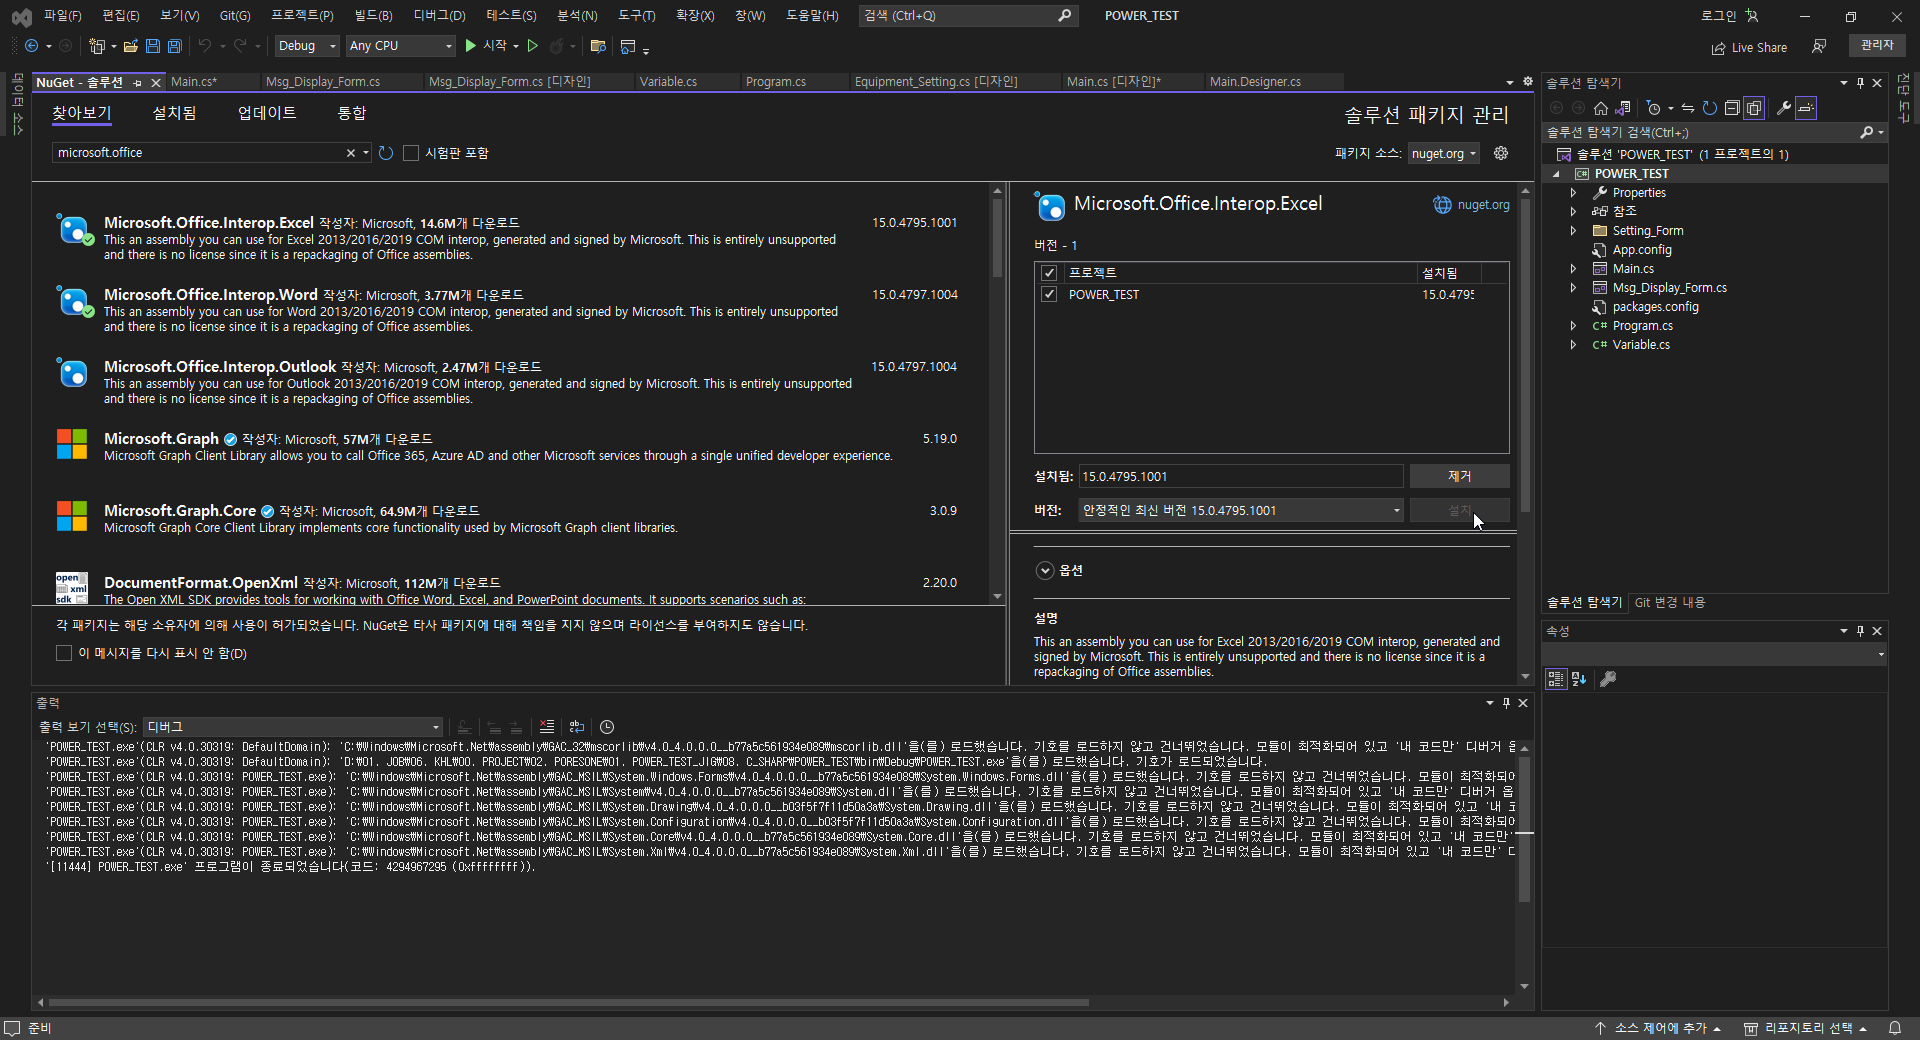Click the New Project toolbar icon
Screen dimensions: 1920x1040
click(x=97, y=46)
